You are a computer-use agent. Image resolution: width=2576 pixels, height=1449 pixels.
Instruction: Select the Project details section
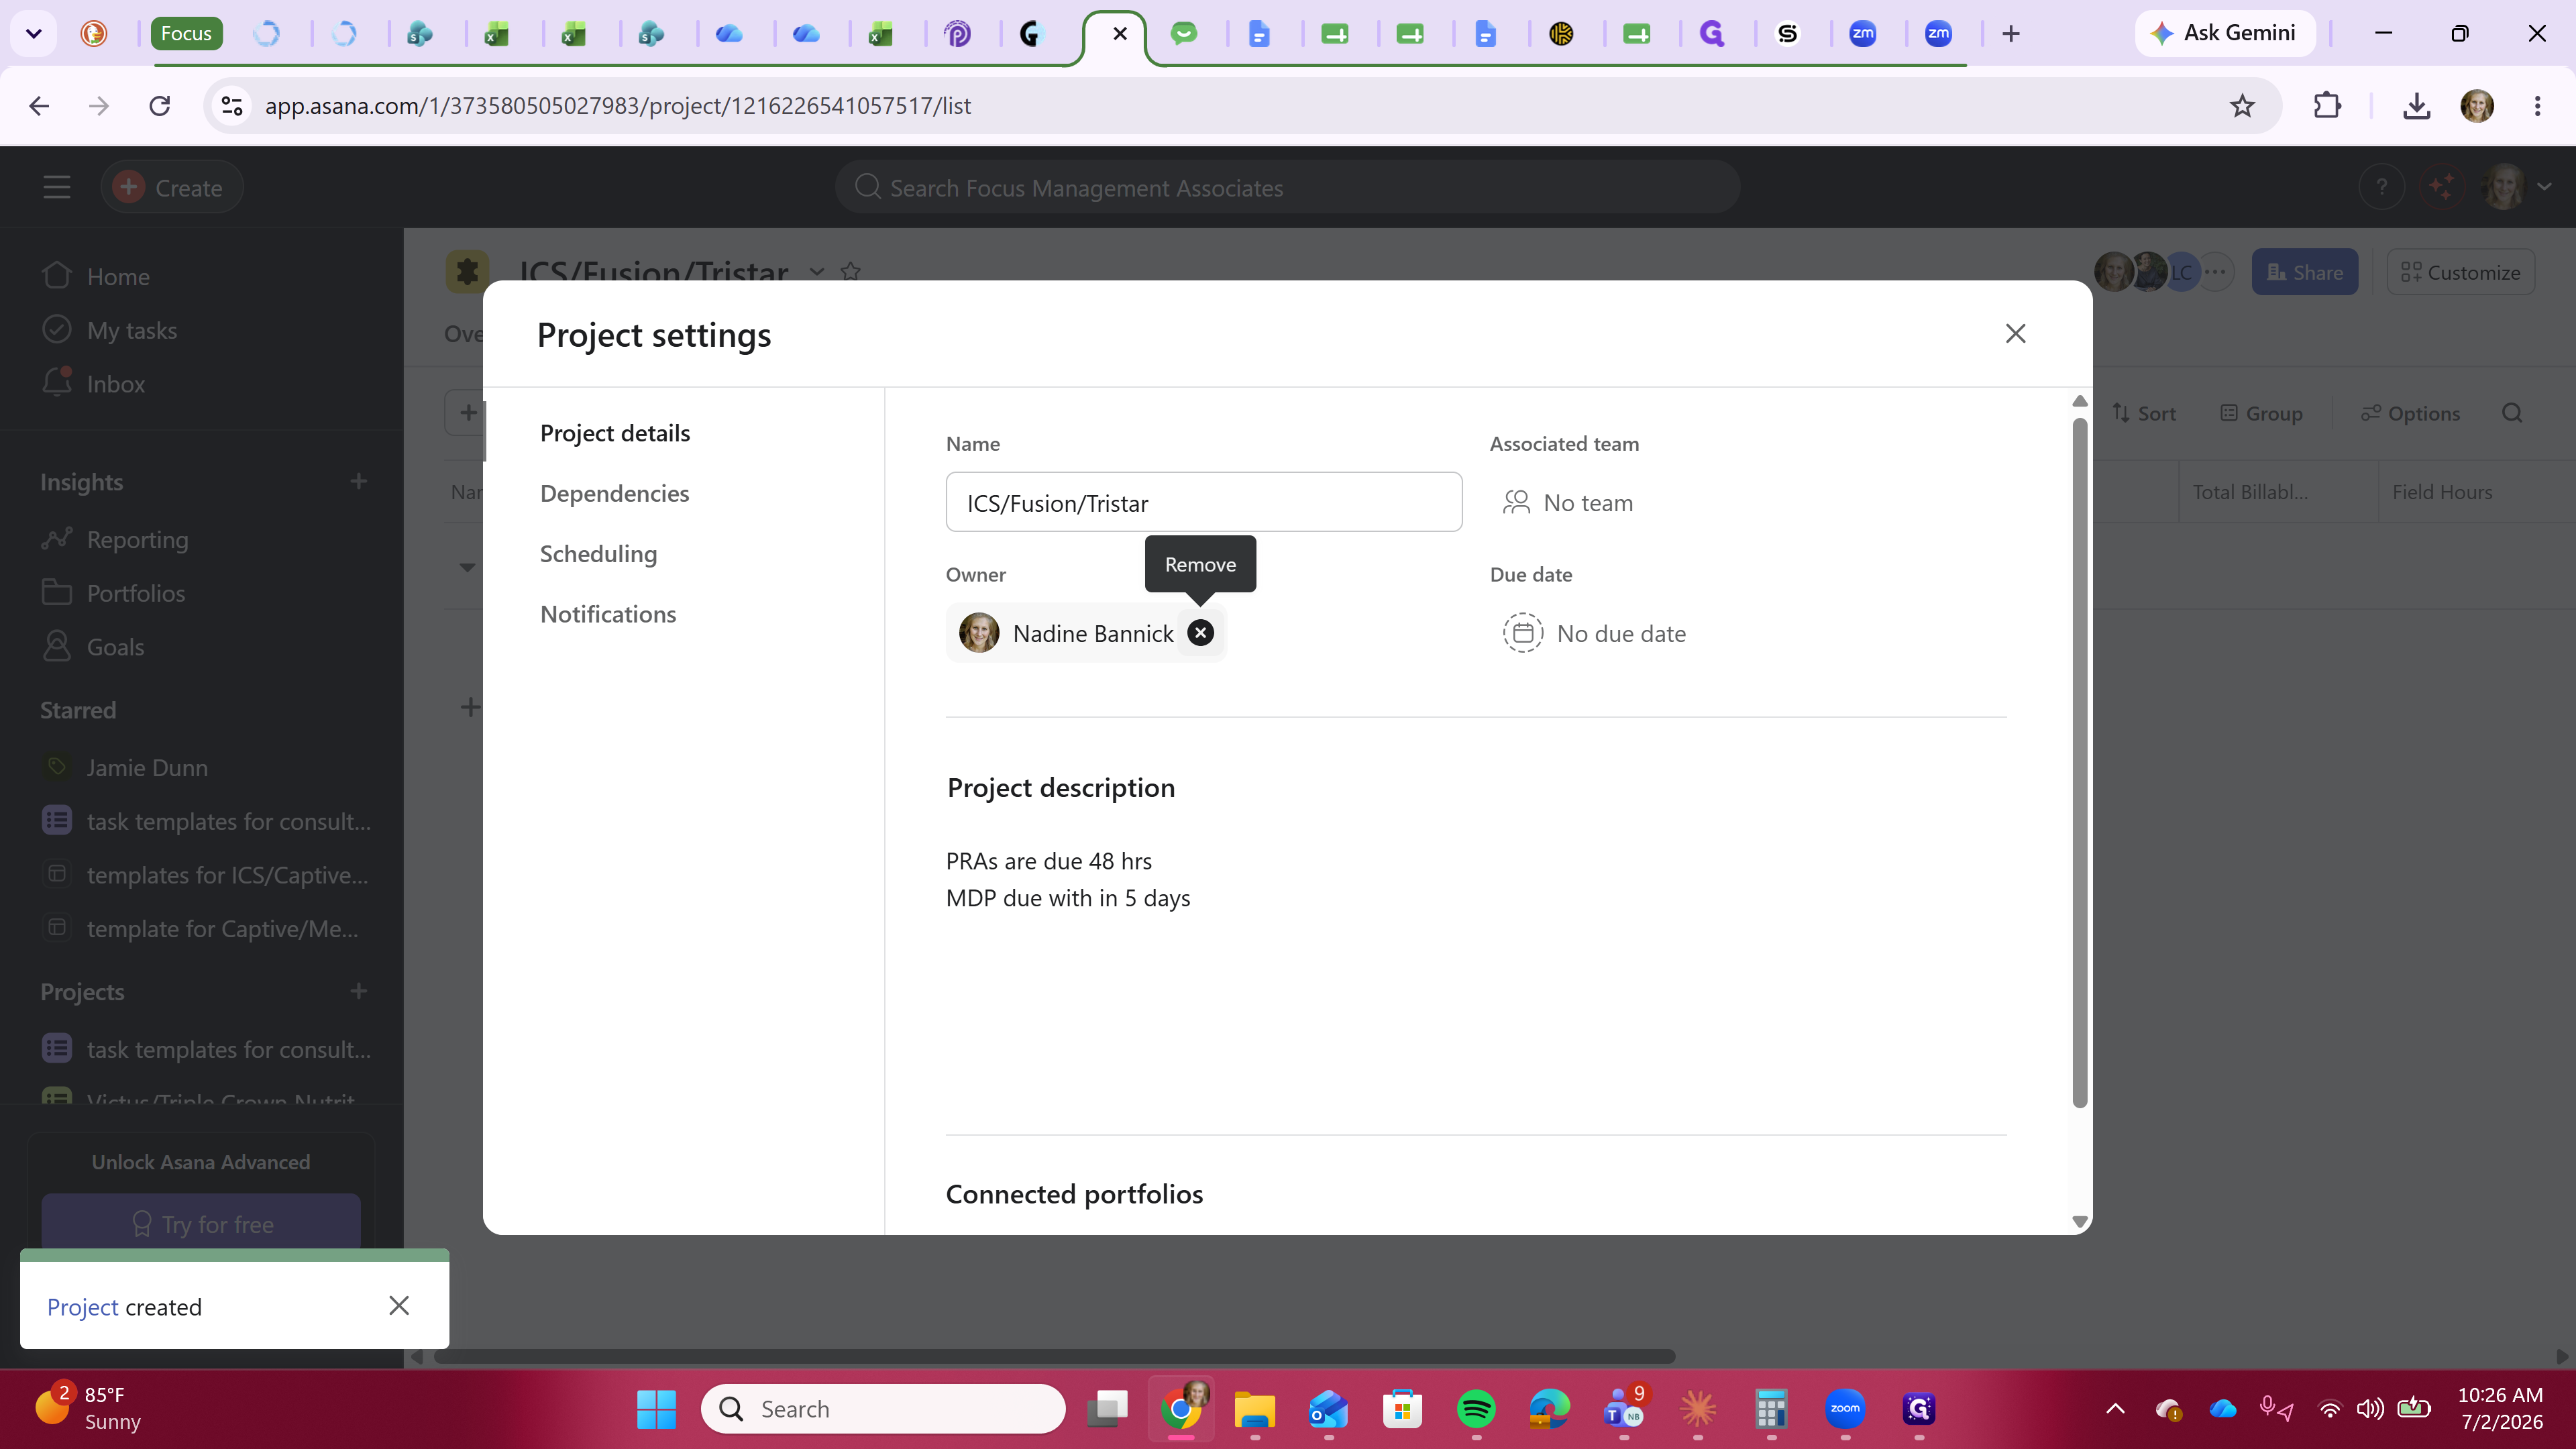615,433
